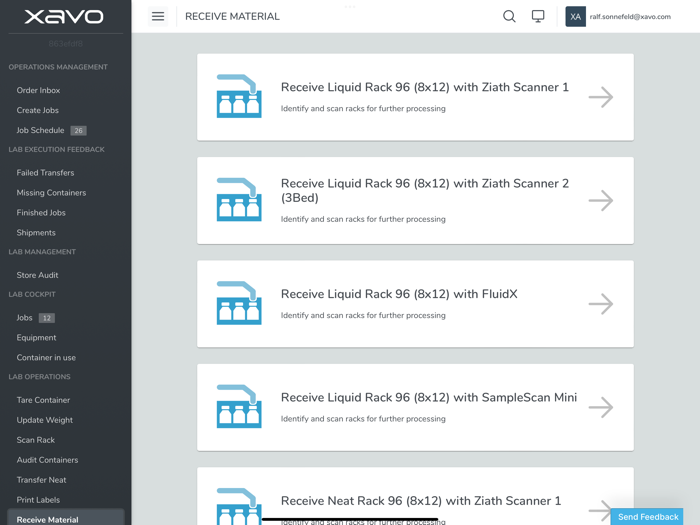
Task: Click arrow on Ziath Scanner 2 (3Bed) card
Action: click(601, 200)
